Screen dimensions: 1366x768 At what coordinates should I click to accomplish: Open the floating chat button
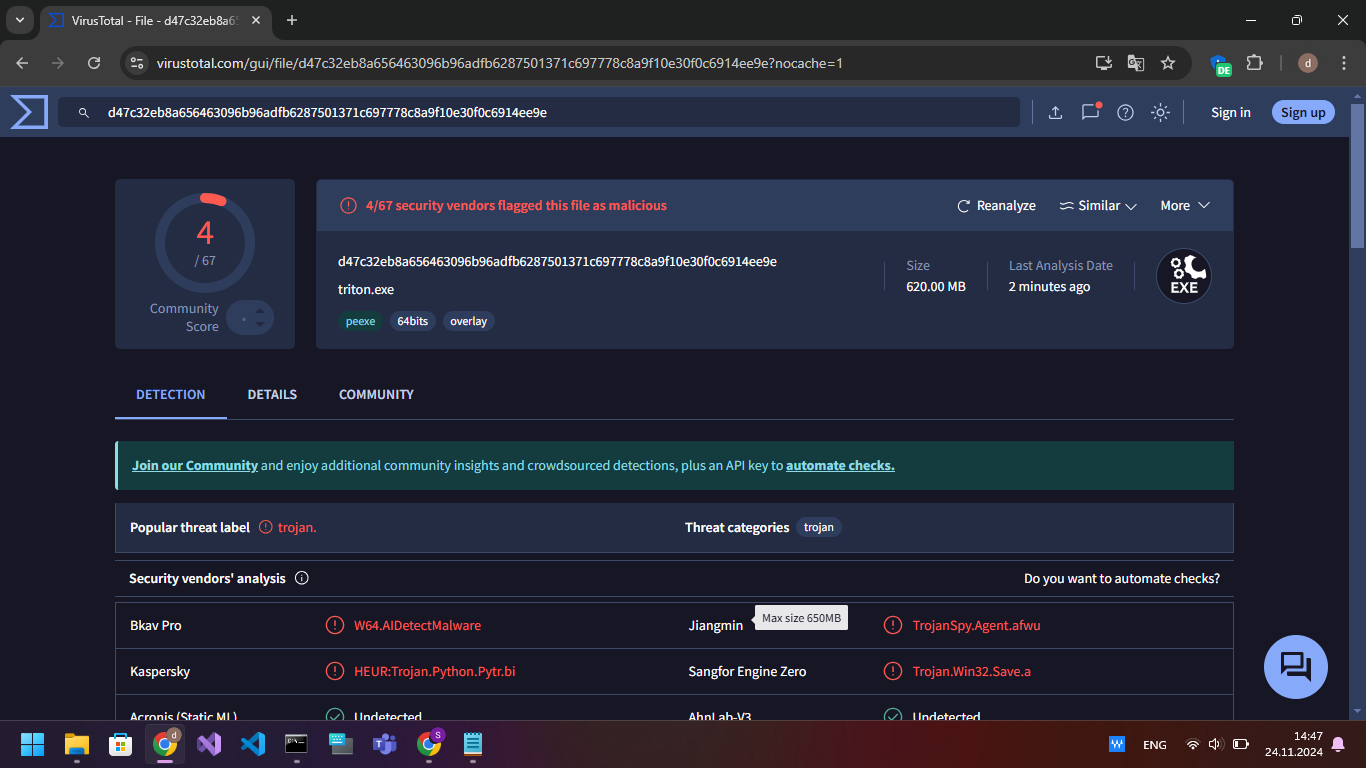tap(1296, 666)
